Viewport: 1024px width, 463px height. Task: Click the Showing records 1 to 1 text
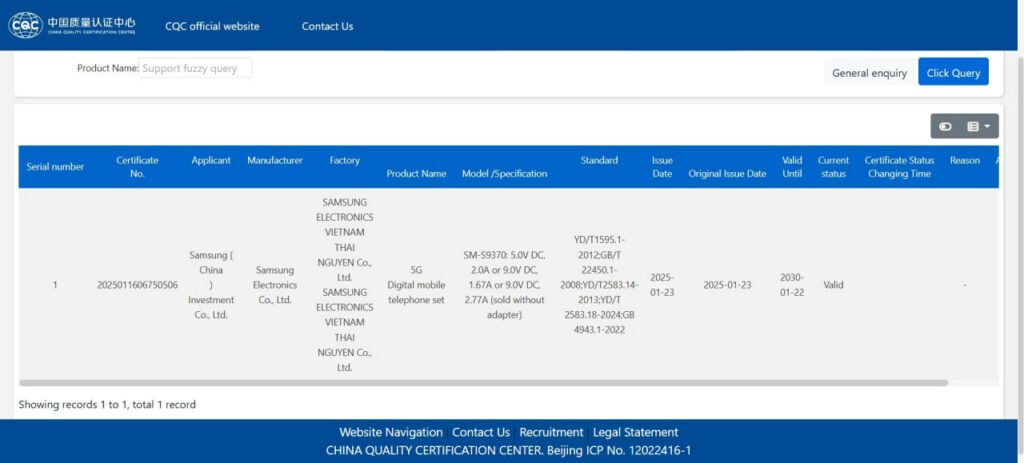[107, 404]
